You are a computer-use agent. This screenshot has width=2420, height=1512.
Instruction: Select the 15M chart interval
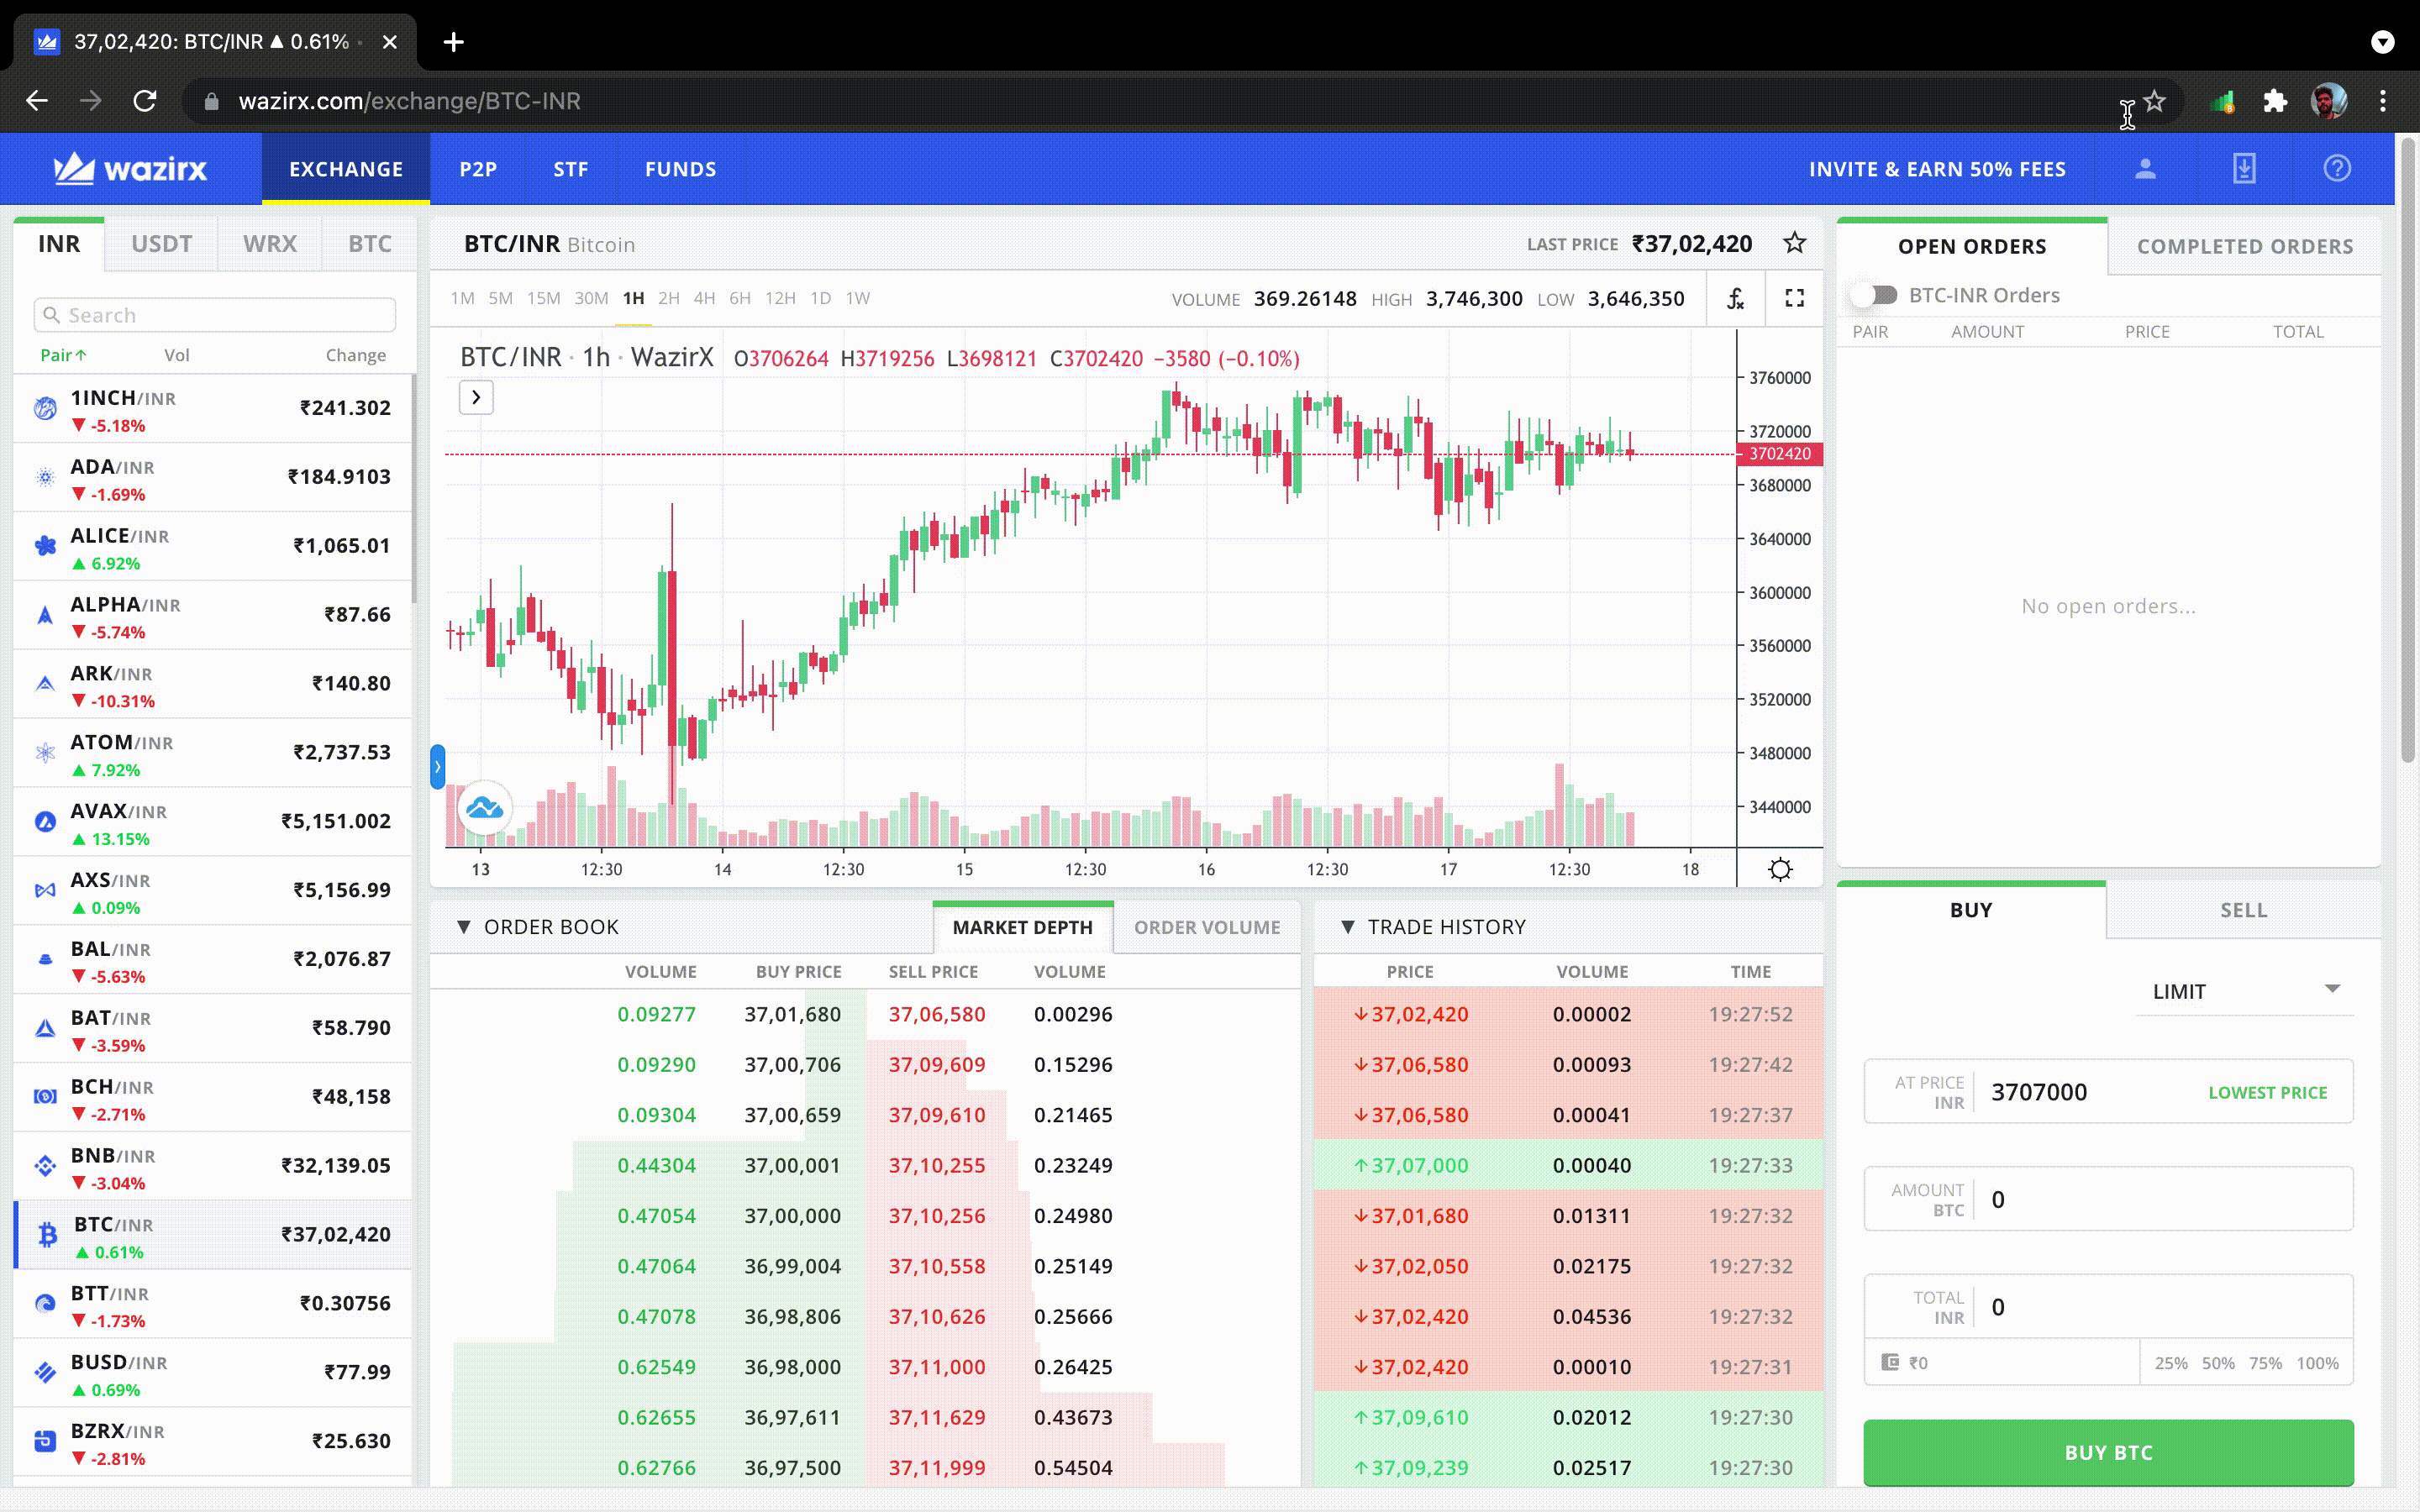pyautogui.click(x=544, y=298)
